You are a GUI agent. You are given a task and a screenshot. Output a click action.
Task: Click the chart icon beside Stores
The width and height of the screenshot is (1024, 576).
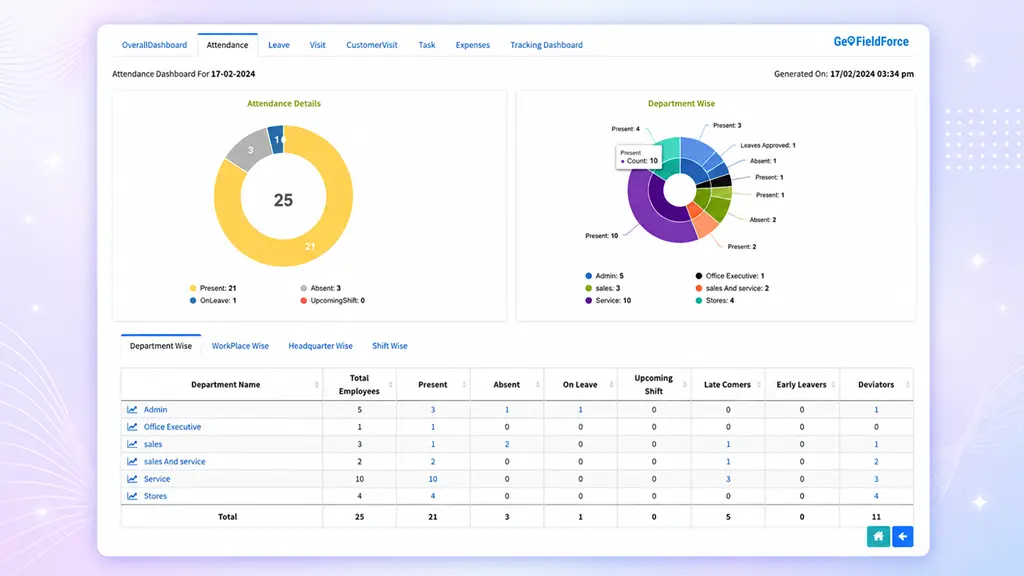pos(132,496)
